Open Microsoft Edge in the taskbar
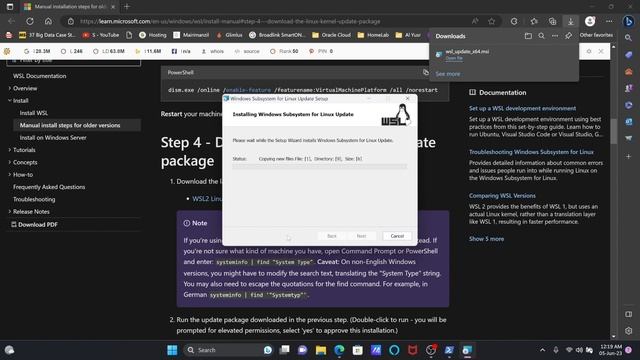Screen dimensions: 640x360 point(339,350)
